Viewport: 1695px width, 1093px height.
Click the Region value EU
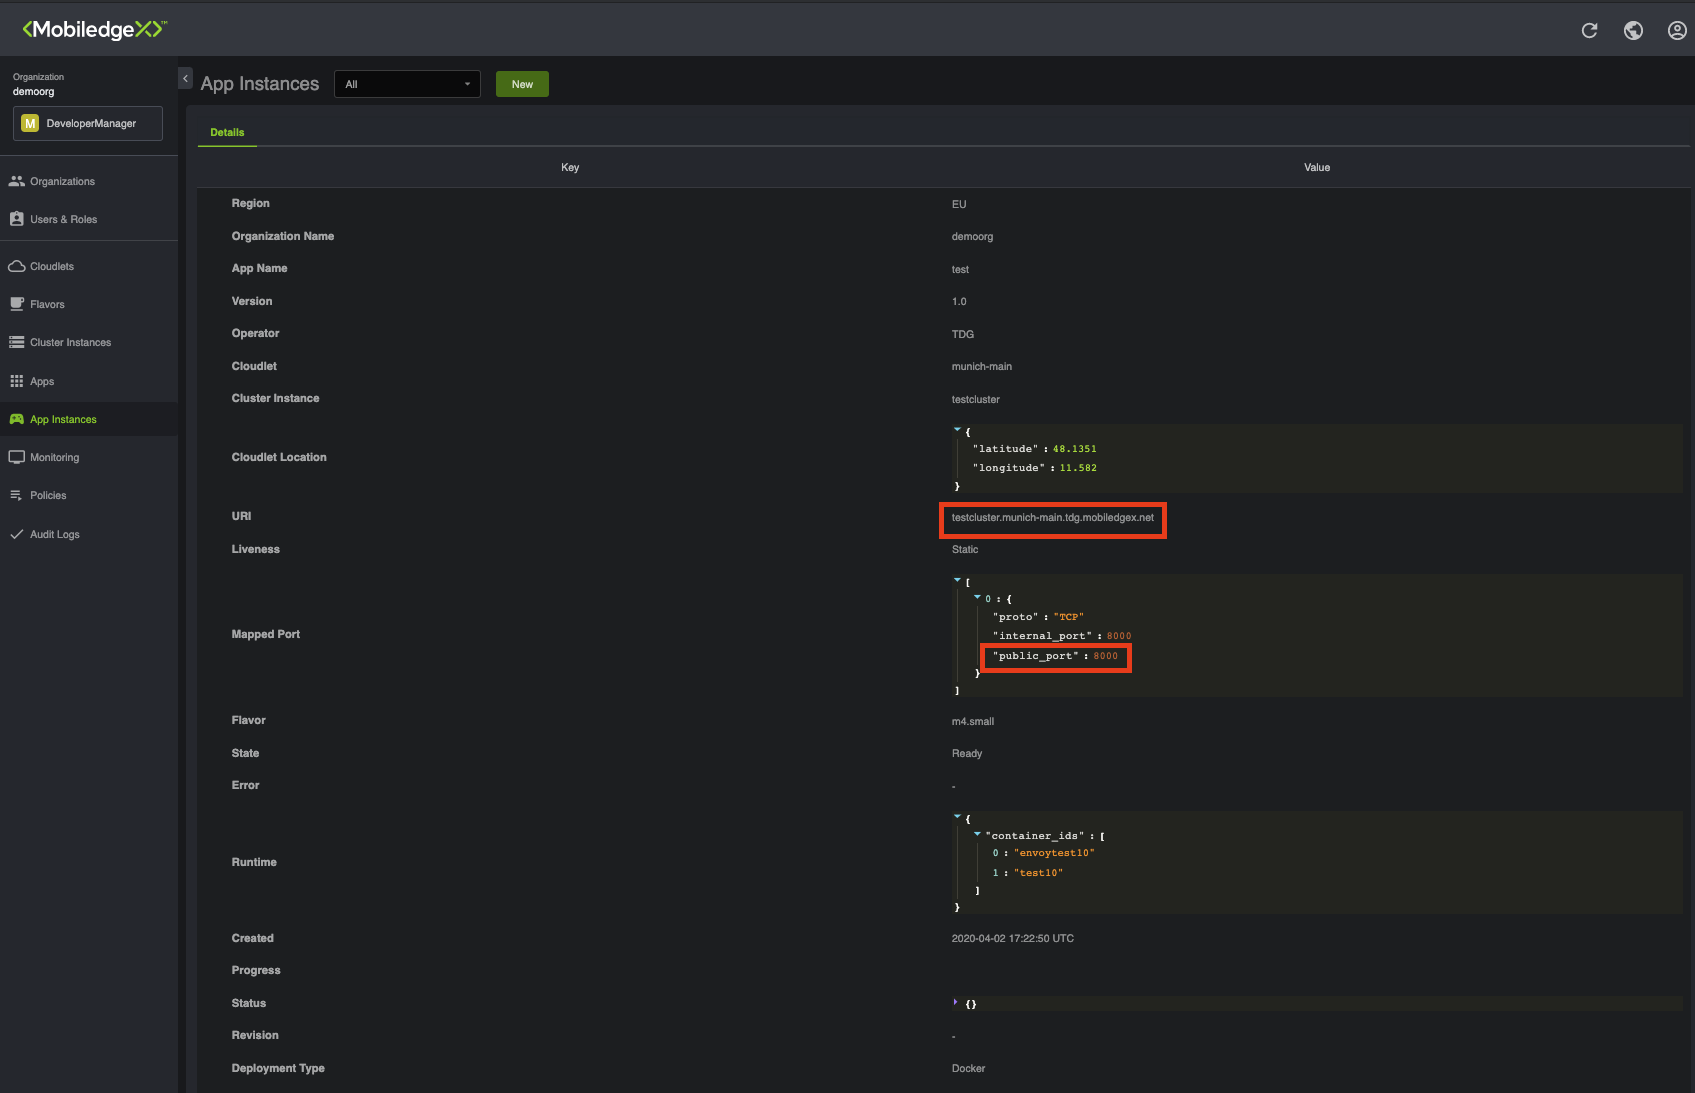pos(958,205)
